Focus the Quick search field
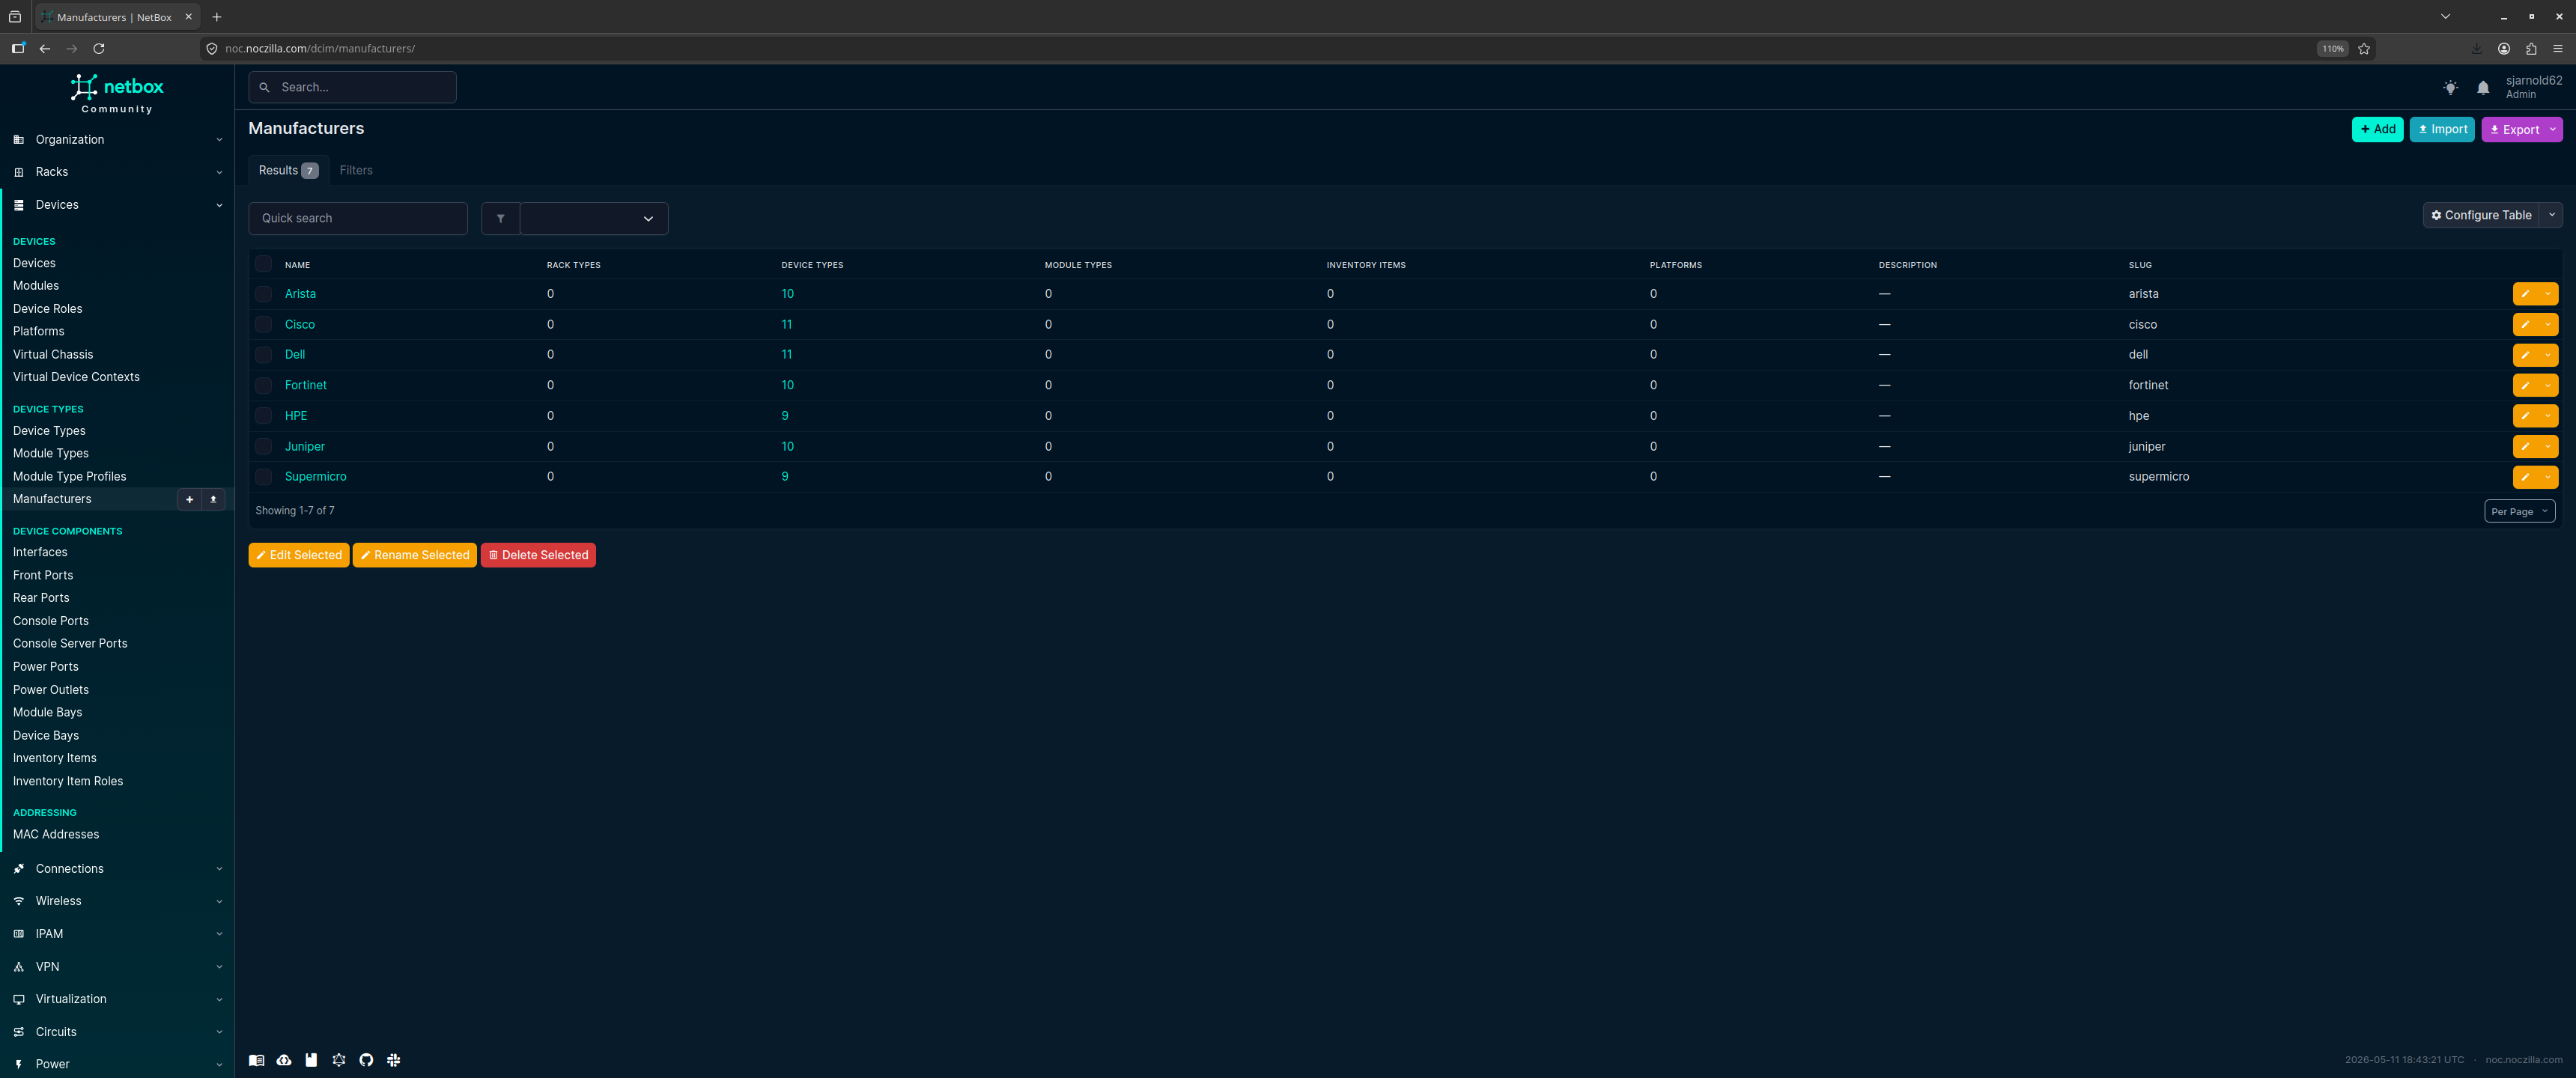This screenshot has width=2576, height=1078. click(358, 218)
